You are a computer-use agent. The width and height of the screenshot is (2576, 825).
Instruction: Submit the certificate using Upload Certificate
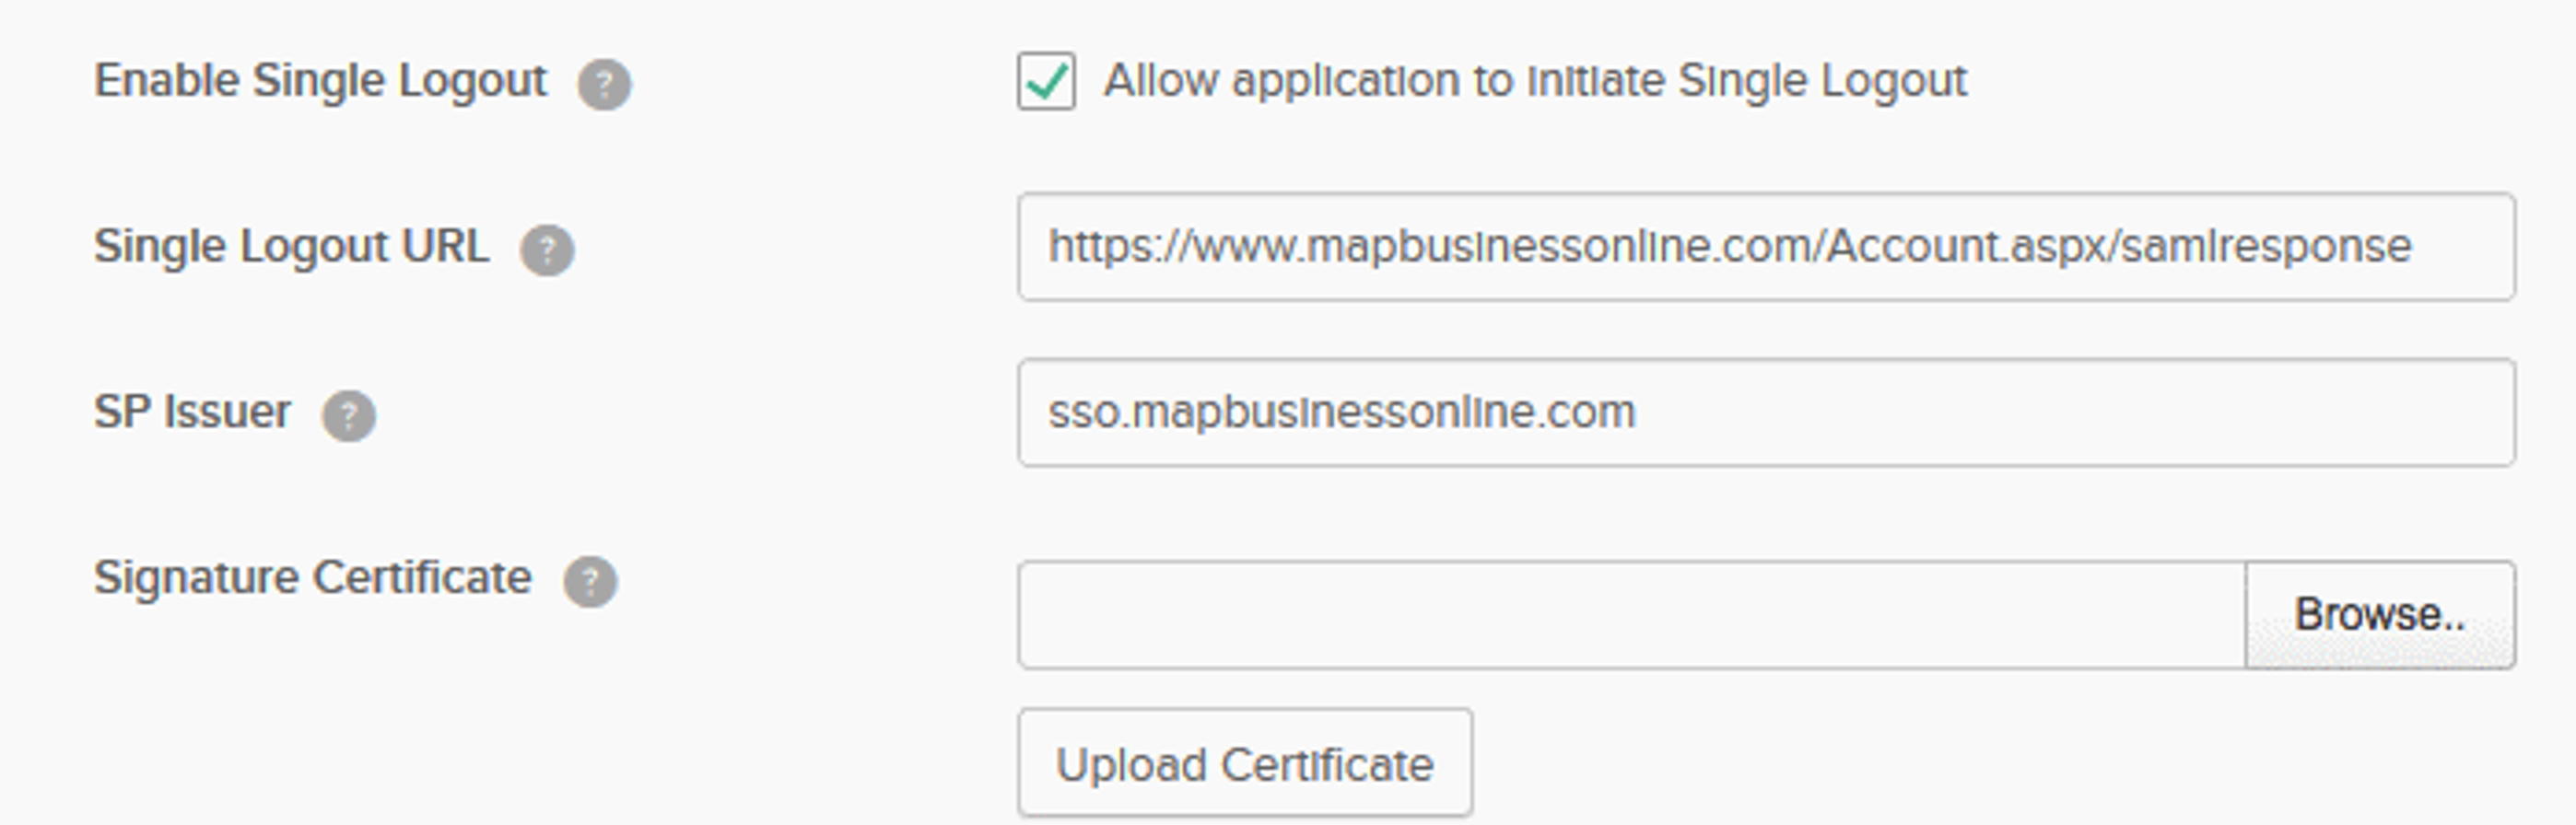click(x=1245, y=764)
